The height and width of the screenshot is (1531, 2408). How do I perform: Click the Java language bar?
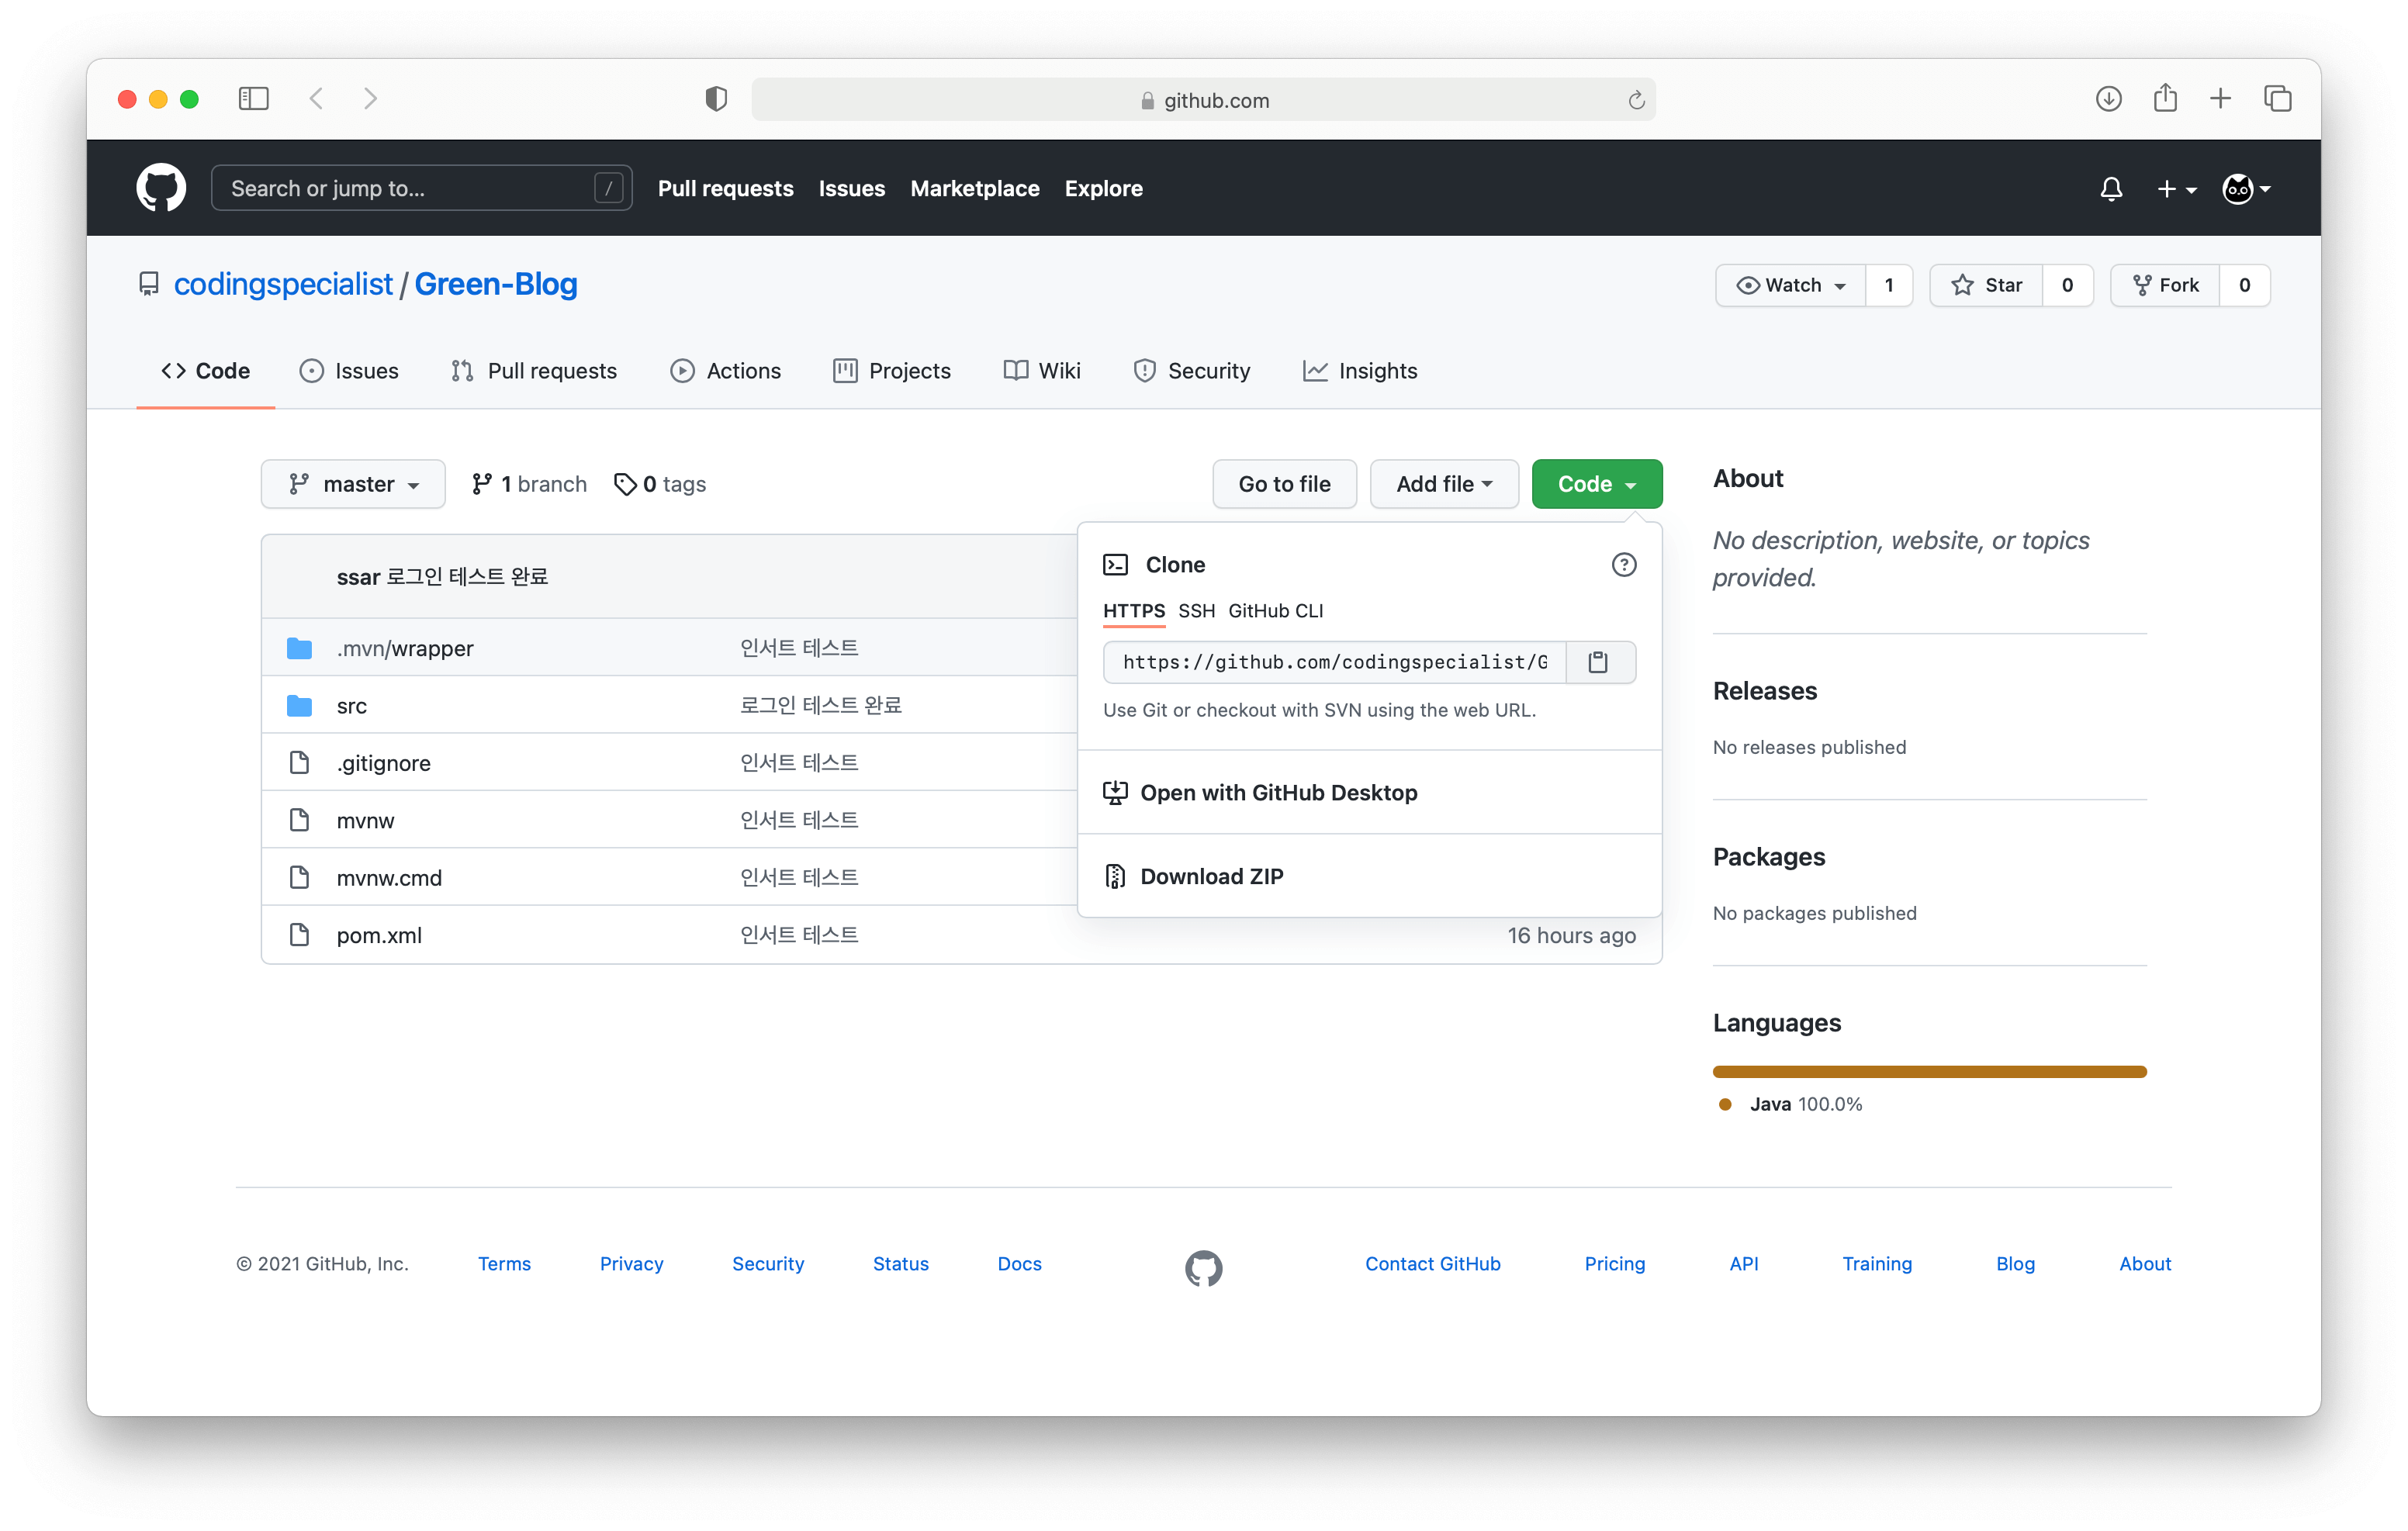[x=1929, y=1072]
